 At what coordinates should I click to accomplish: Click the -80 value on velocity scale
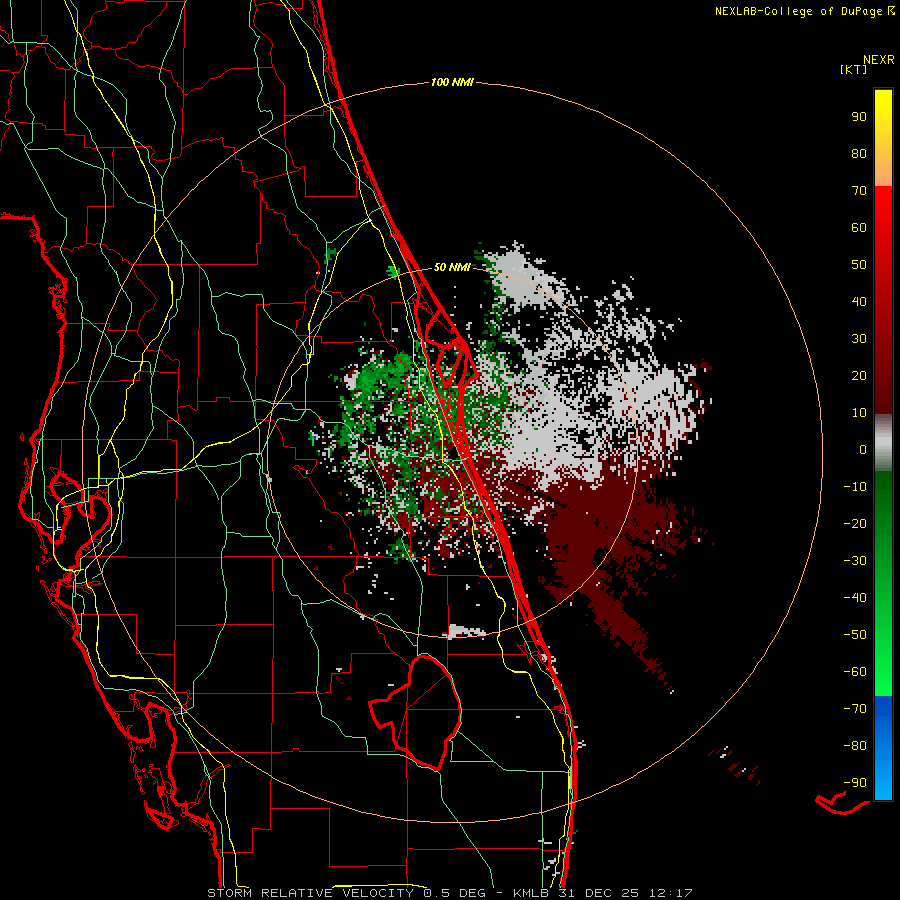(855, 746)
